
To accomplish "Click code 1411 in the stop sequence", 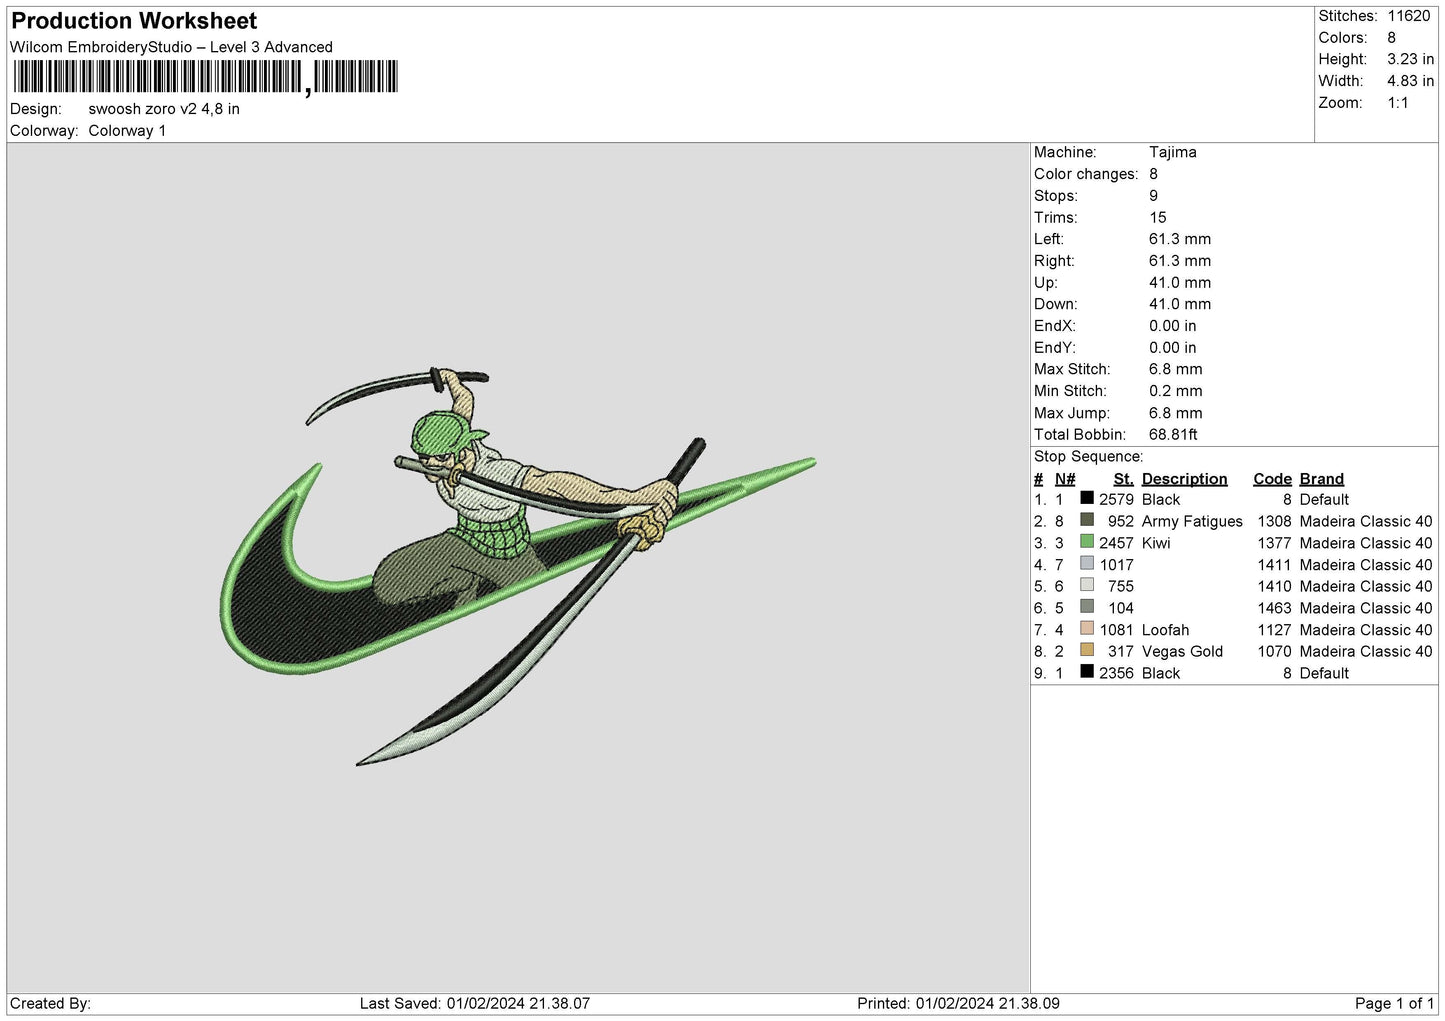I will (1274, 565).
